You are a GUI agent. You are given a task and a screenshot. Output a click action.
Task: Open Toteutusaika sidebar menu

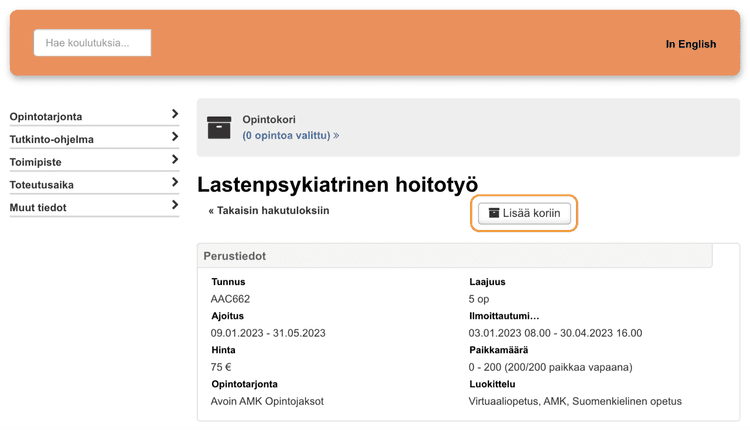(94, 185)
